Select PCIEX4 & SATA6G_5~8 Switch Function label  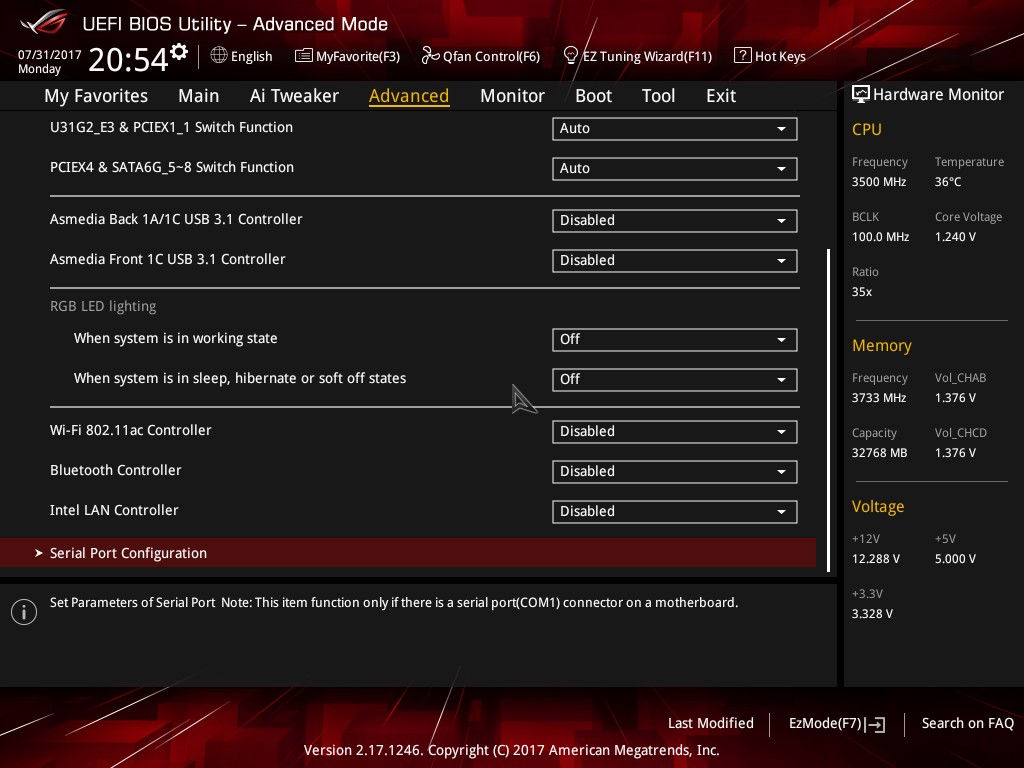click(172, 167)
